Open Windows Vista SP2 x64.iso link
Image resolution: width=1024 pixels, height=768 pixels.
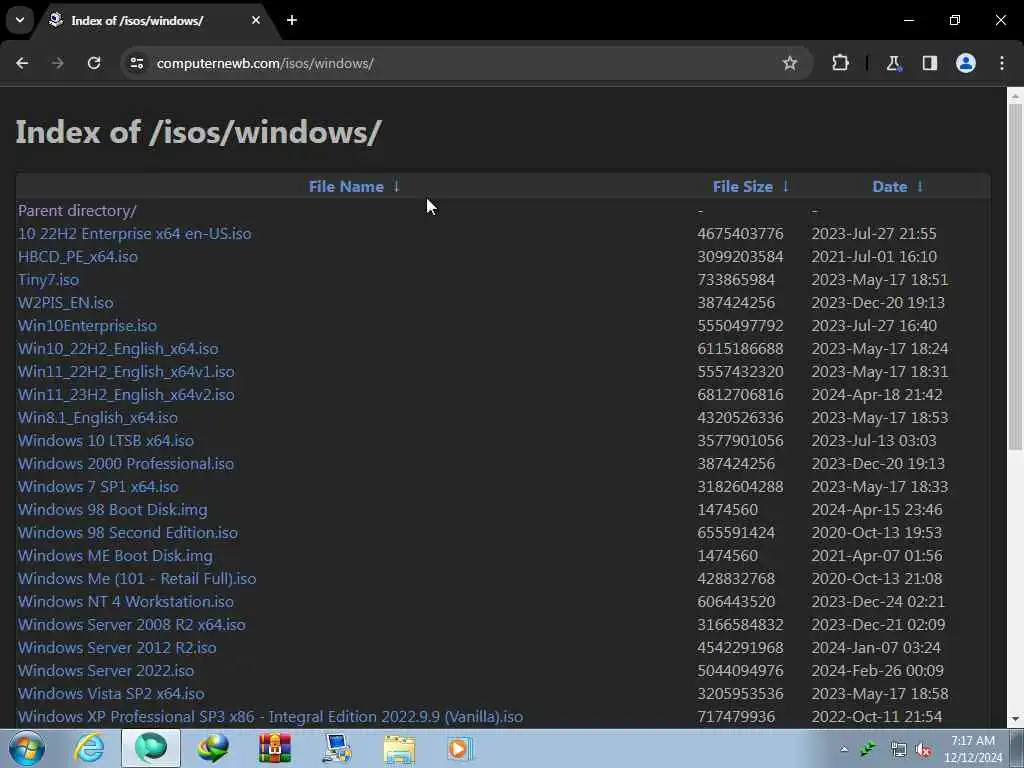(111, 693)
